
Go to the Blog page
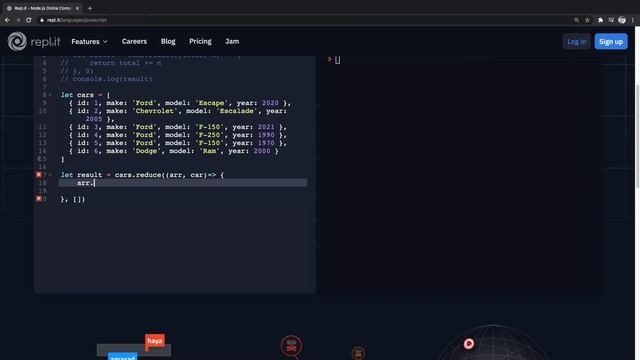[168, 41]
